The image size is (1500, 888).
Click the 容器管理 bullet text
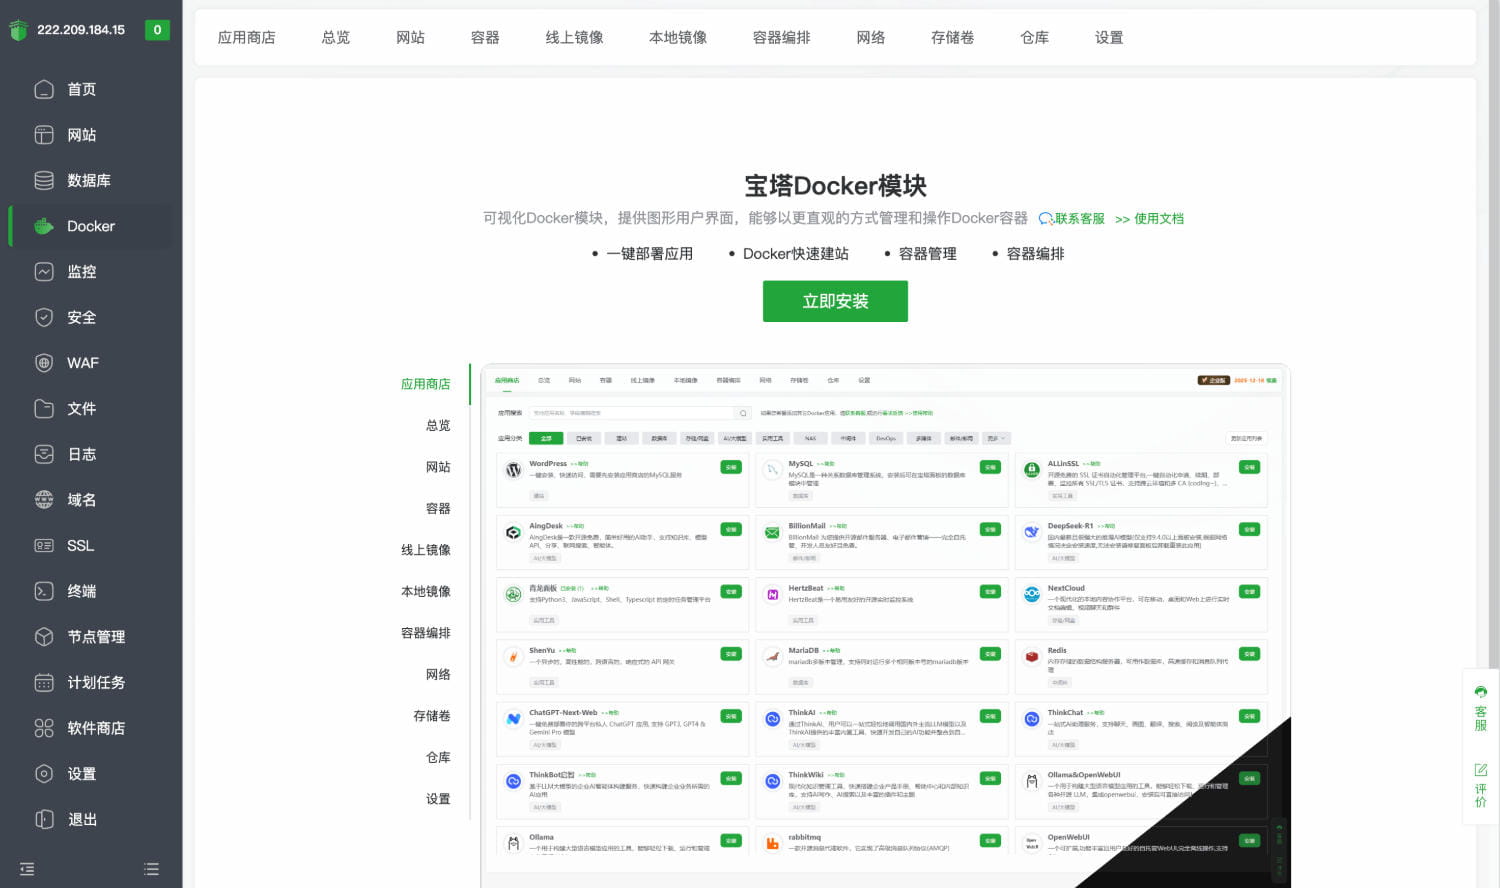click(x=928, y=254)
